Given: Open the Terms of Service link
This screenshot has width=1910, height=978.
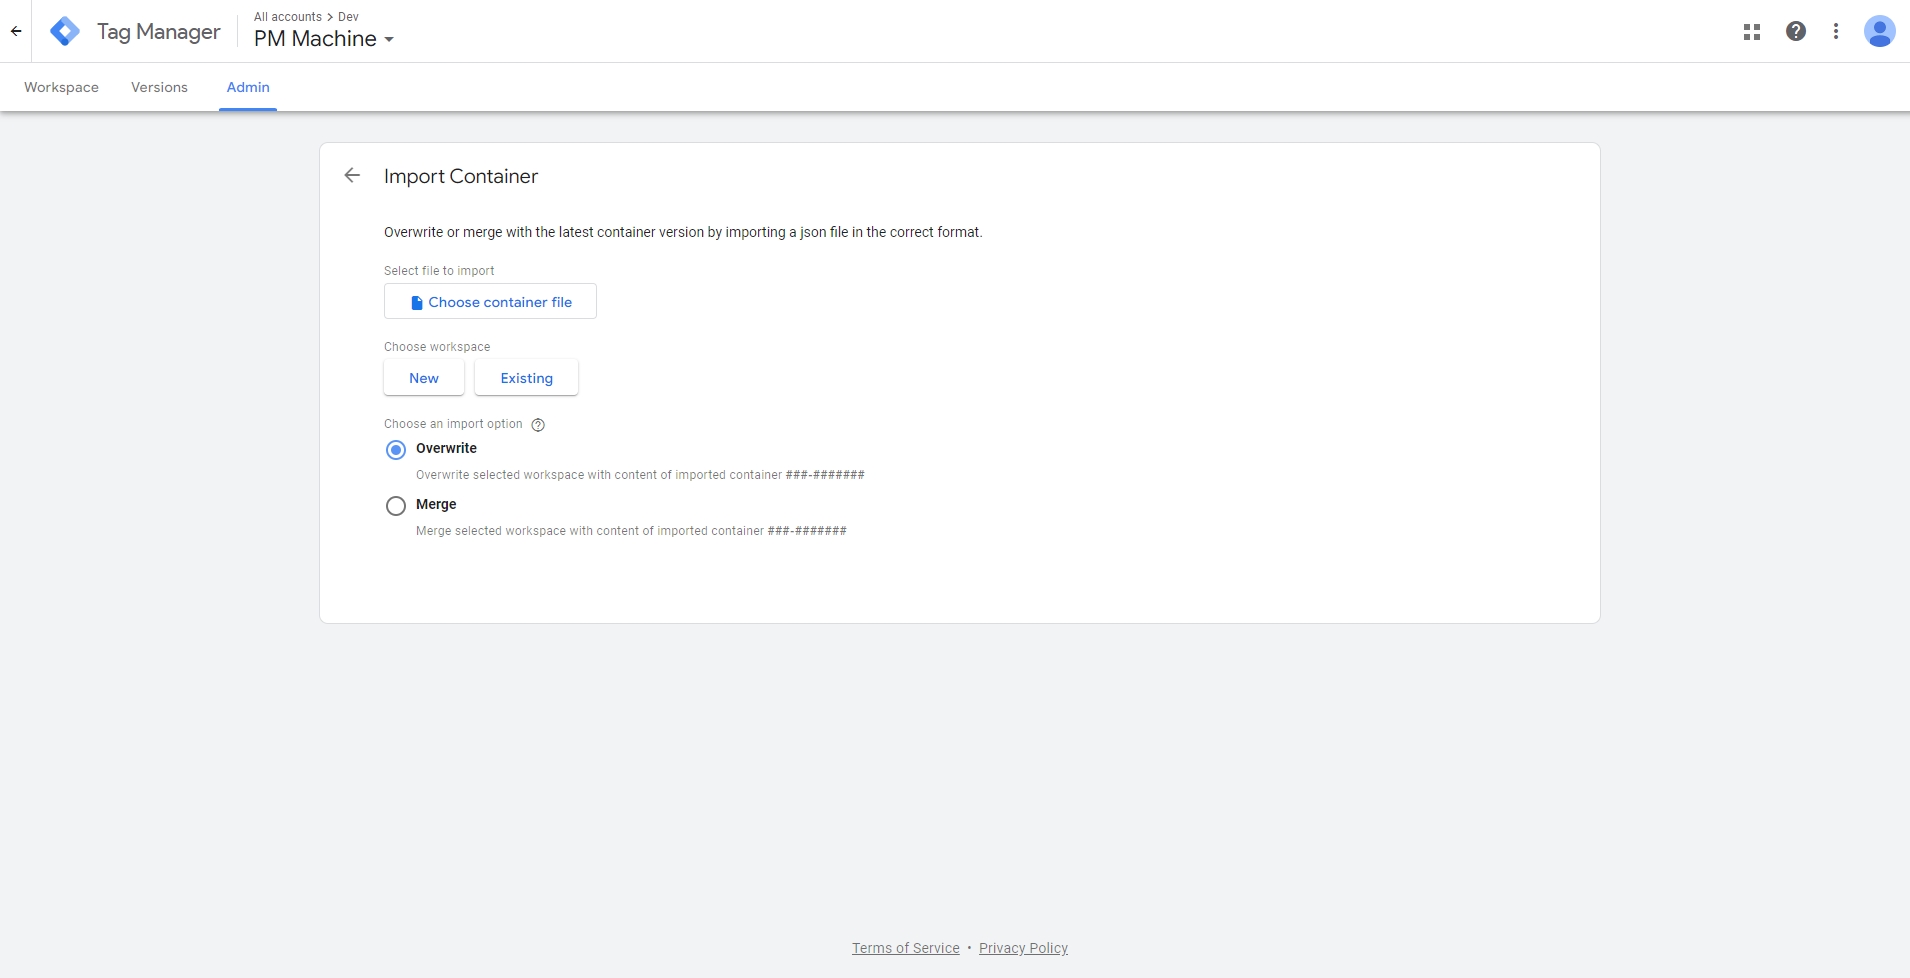Looking at the screenshot, I should point(906,948).
